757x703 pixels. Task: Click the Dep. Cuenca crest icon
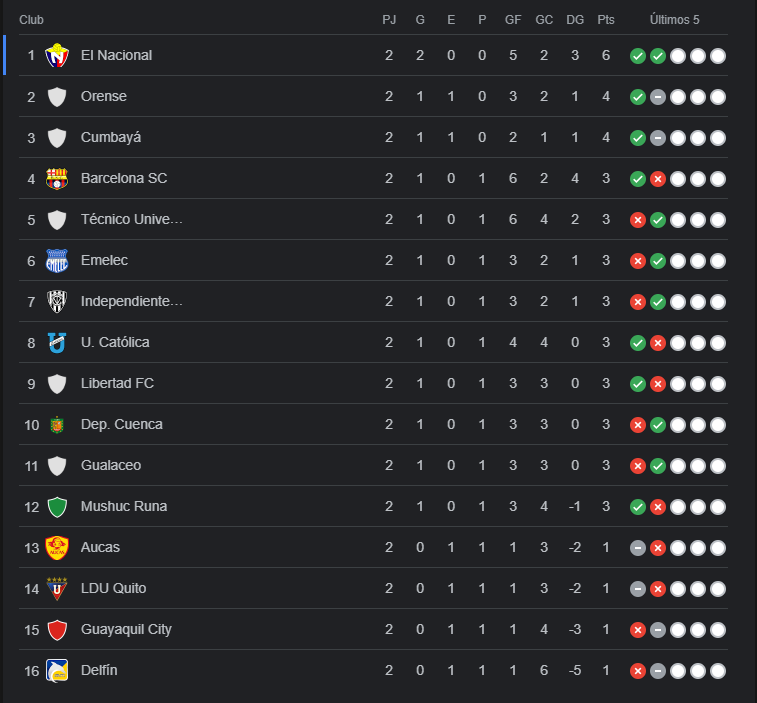pyautogui.click(x=57, y=425)
